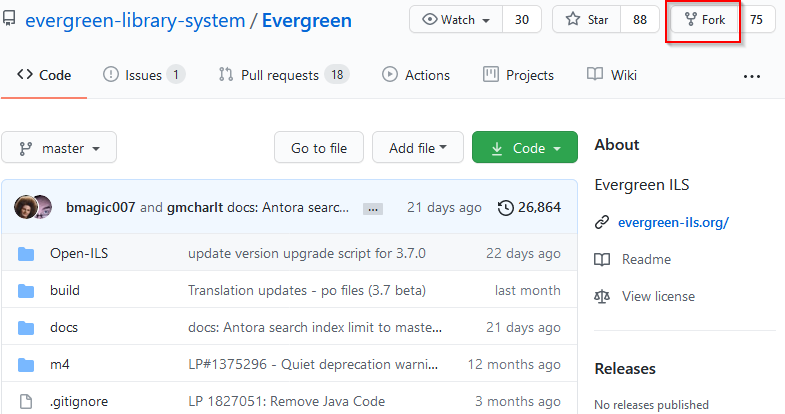Open the gmcharlt author link
This screenshot has width=785, height=414.
coord(195,207)
